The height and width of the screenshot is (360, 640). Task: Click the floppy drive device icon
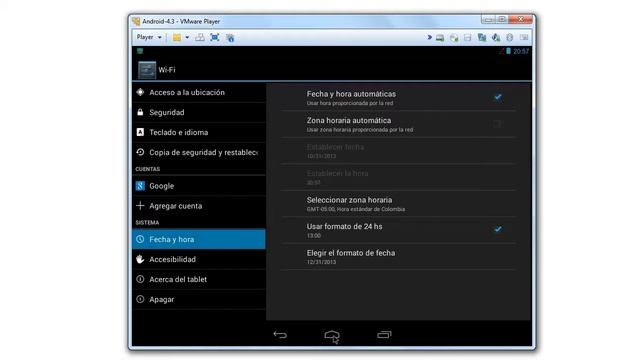[x=468, y=38]
